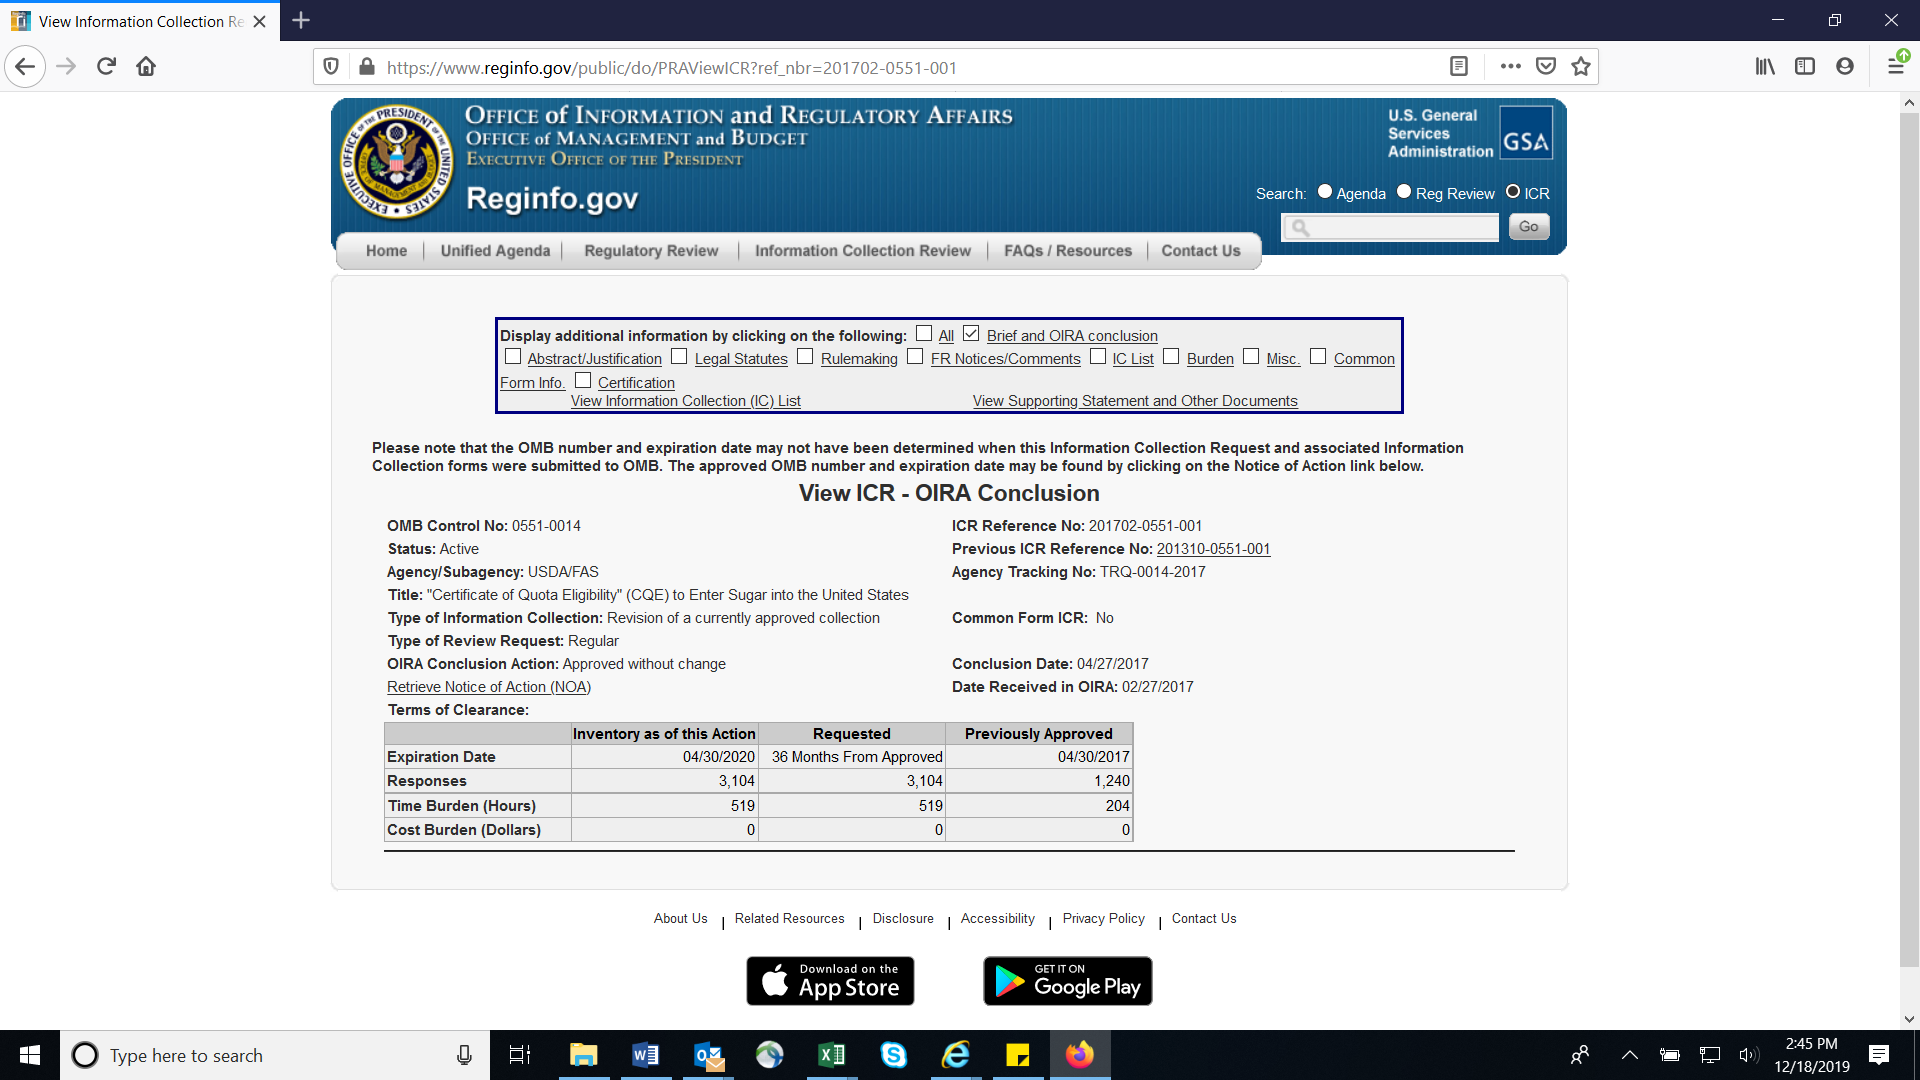Open page actions three-dots menu
The image size is (1920, 1080).
[x=1510, y=67]
